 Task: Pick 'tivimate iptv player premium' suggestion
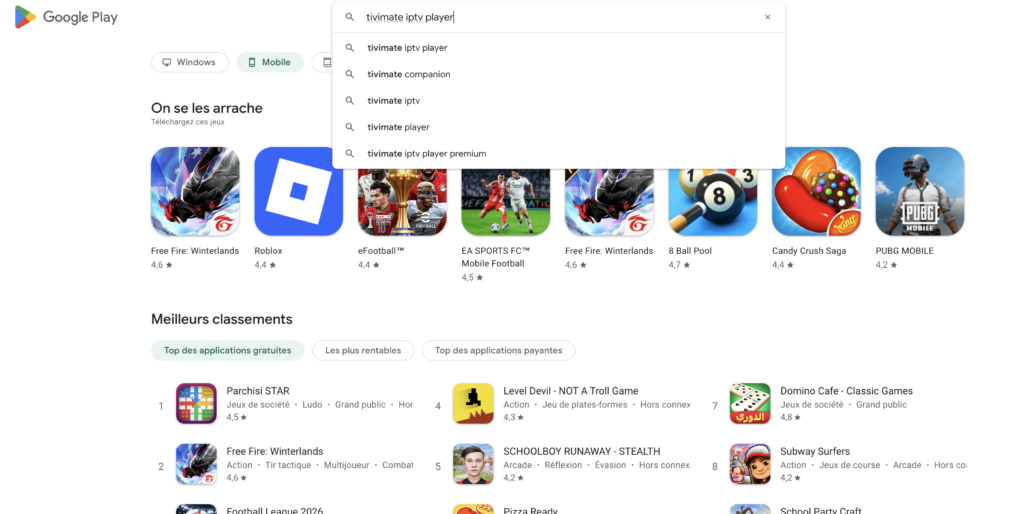click(x=426, y=154)
